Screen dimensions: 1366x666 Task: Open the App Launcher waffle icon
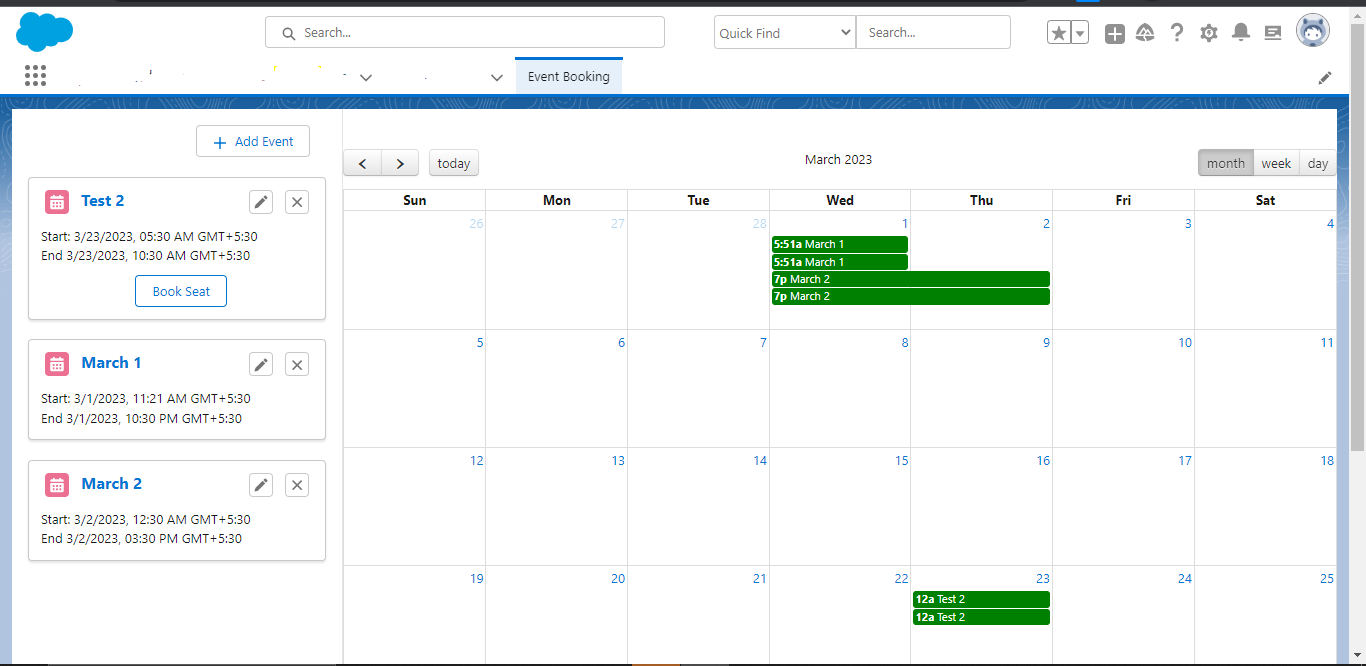[x=35, y=76]
